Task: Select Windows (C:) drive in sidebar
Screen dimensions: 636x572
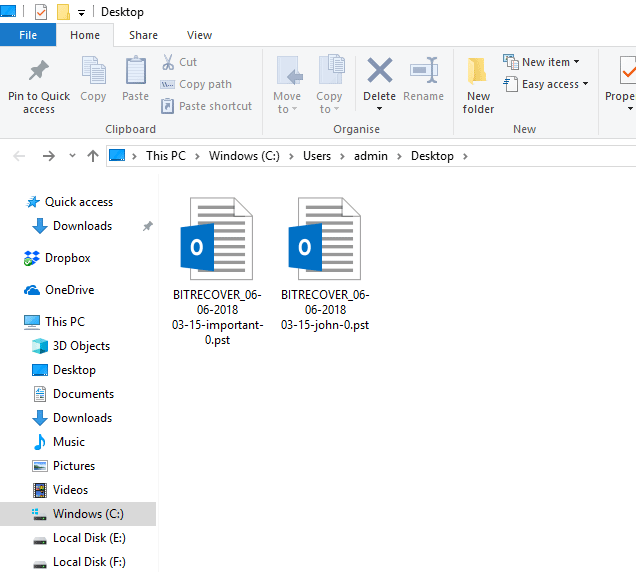Action: [x=78, y=514]
